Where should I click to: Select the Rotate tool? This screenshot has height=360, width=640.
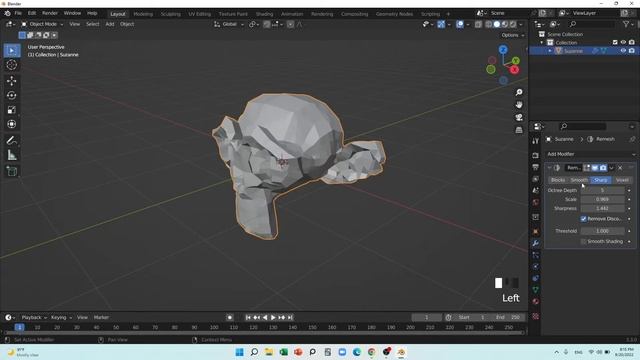pos(12,95)
